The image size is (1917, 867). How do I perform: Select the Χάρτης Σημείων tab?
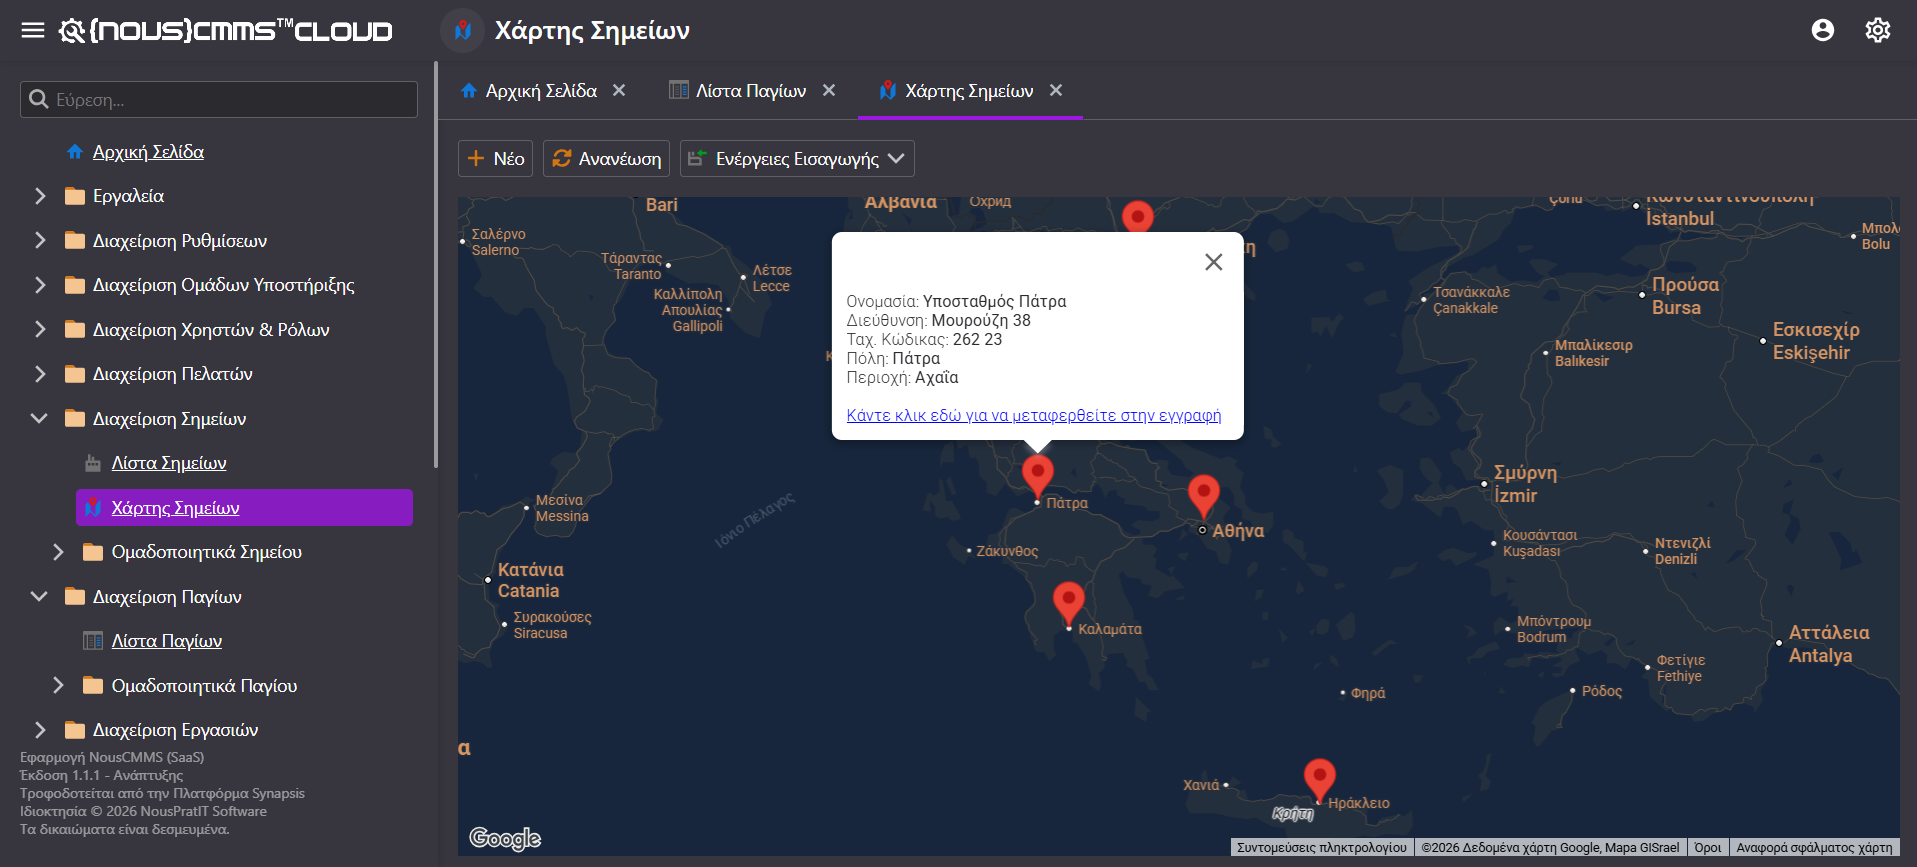pos(969,91)
